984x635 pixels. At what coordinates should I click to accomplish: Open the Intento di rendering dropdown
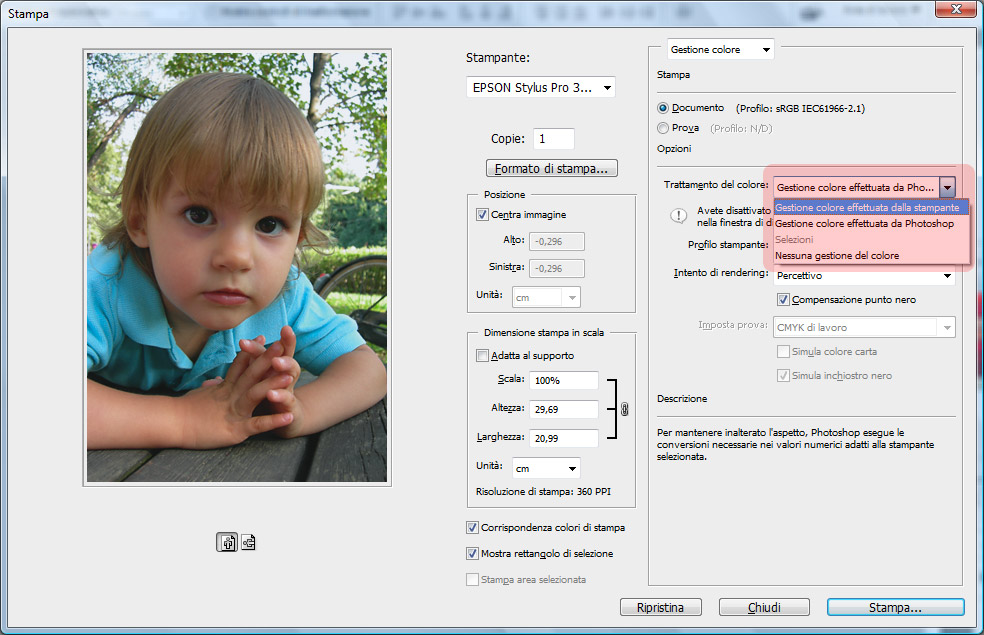pos(862,274)
